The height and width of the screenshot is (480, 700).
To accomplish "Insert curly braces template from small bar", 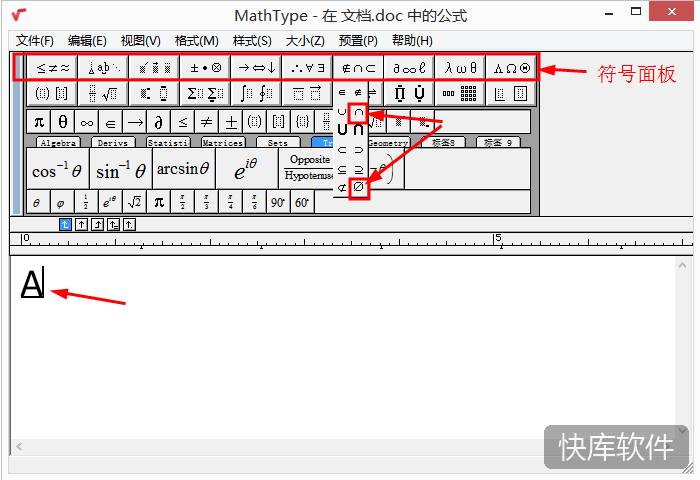I will (303, 122).
